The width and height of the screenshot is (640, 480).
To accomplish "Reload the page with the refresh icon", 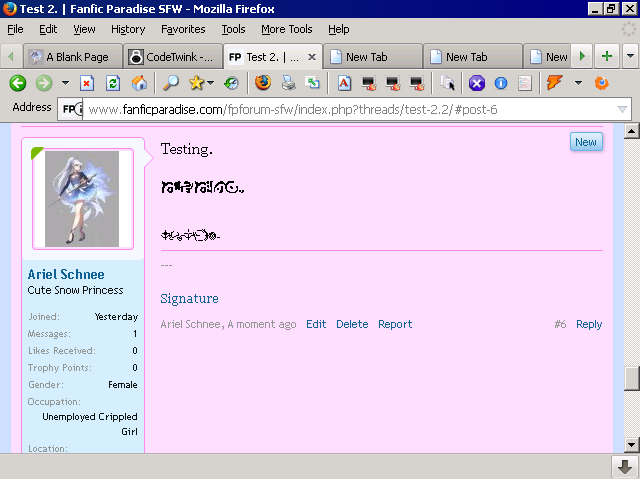I will coord(113,83).
